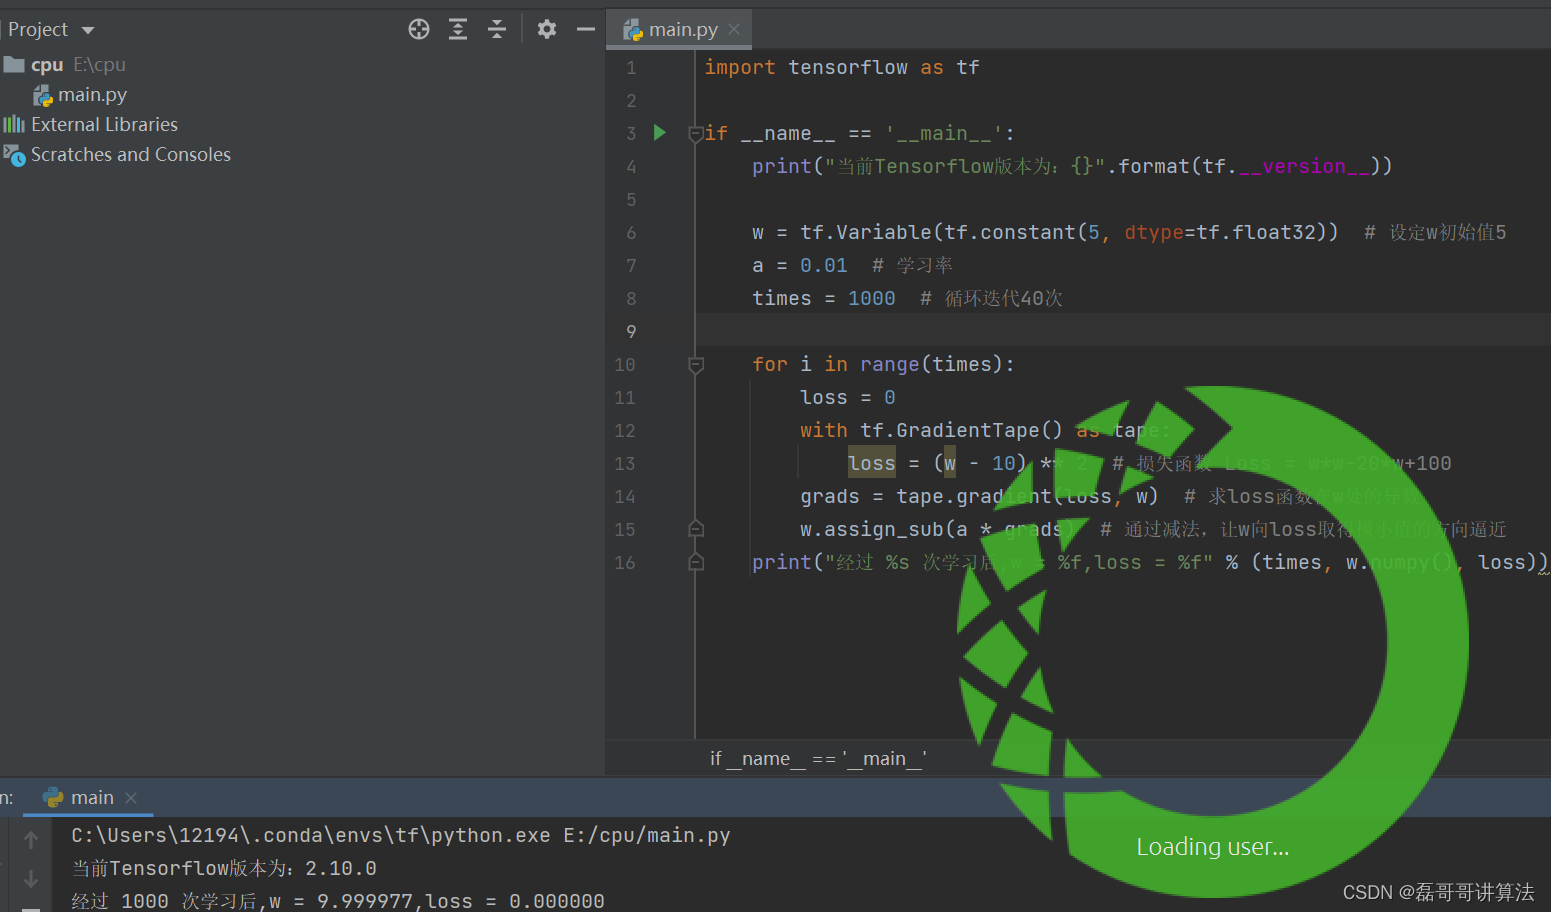The image size is (1551, 912).
Task: Click the Collapse All icon
Action: click(497, 29)
